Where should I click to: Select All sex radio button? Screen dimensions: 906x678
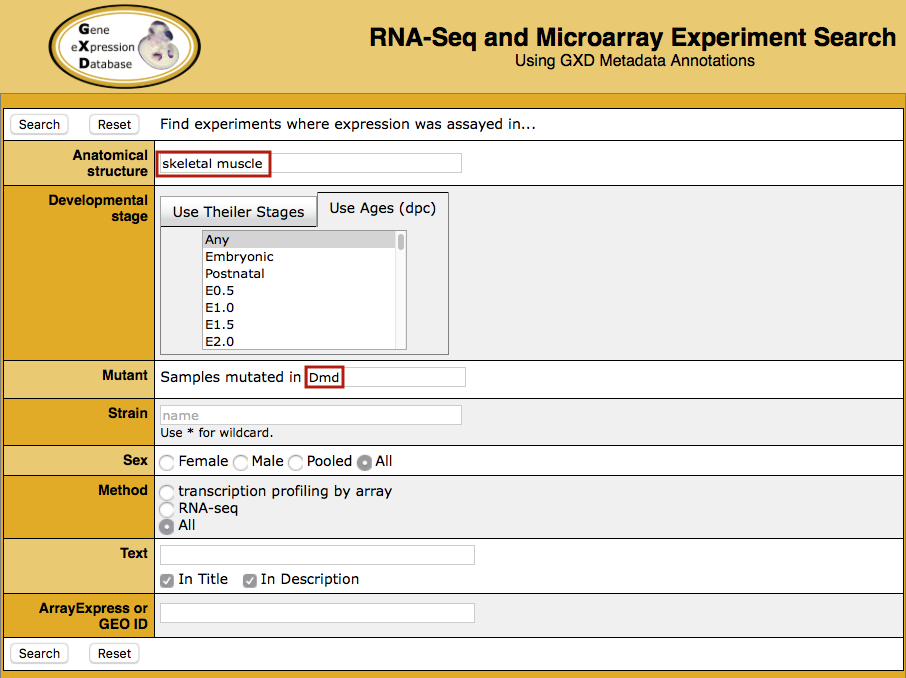click(x=364, y=462)
